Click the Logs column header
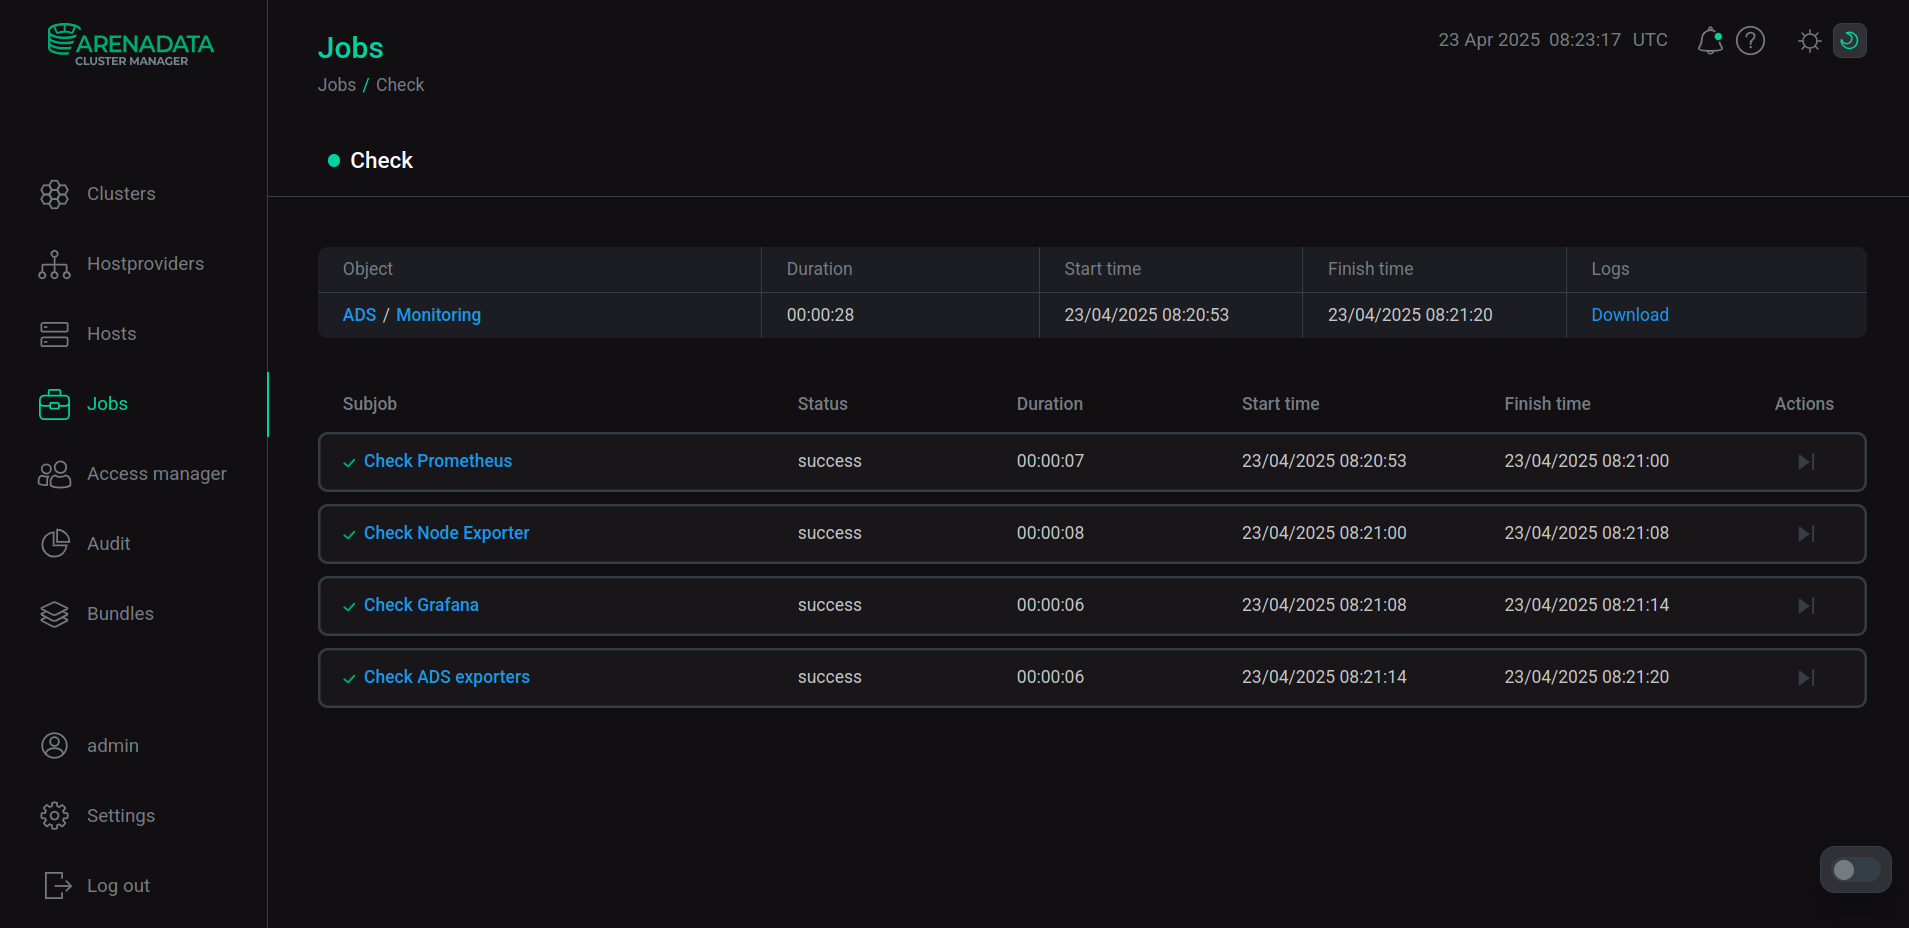The height and width of the screenshot is (928, 1909). pyautogui.click(x=1610, y=269)
